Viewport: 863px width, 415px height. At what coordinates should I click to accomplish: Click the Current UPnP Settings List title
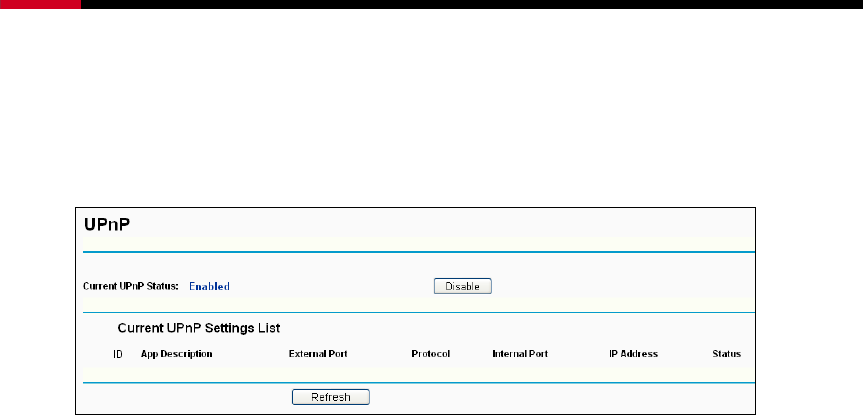tap(199, 328)
